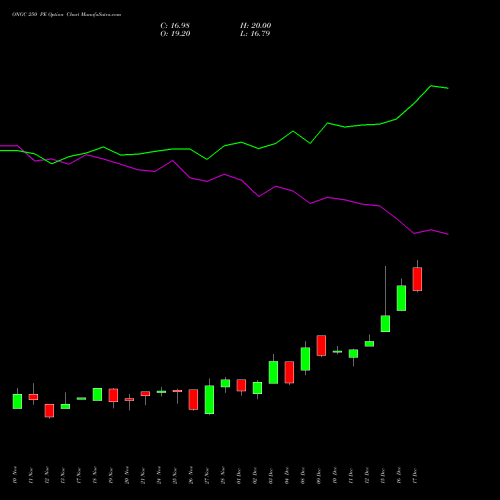Click the "27 Nov" date label on axis

click(207, 476)
